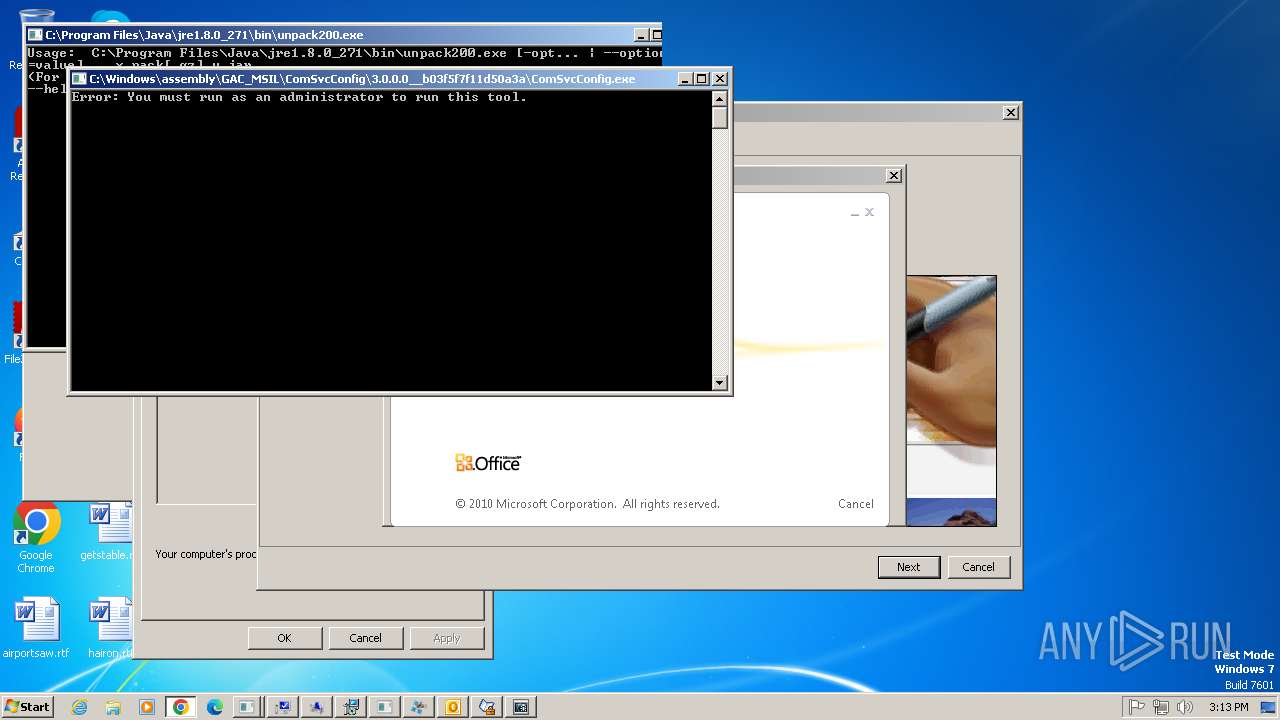Show the system clock at 3:13 PM
This screenshot has width=1280, height=720.
click(1228, 707)
